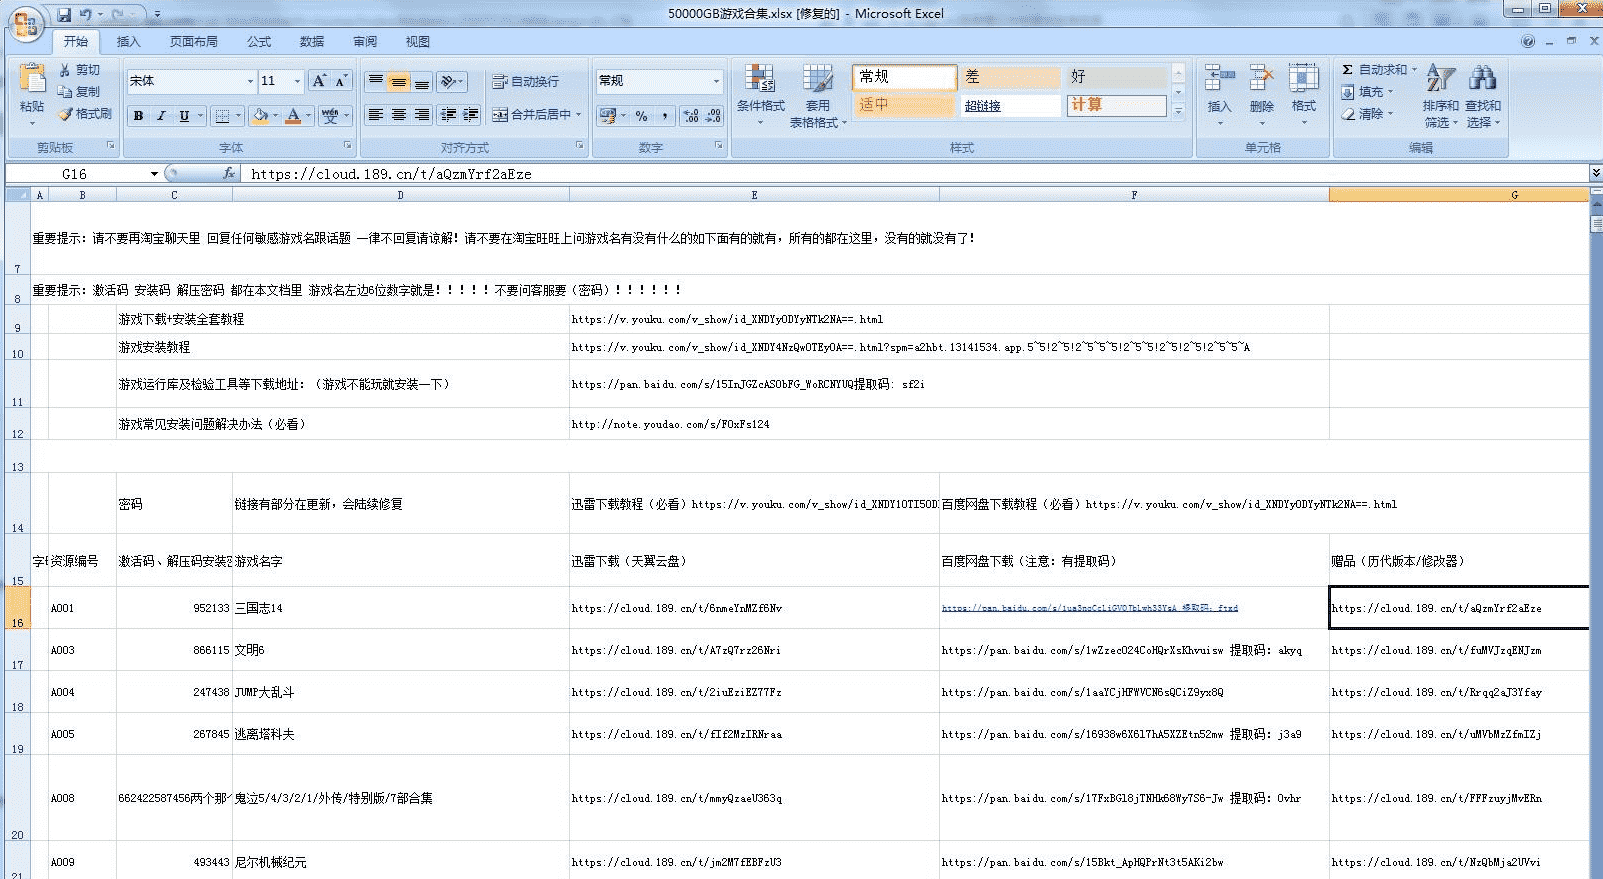The height and width of the screenshot is (879, 1603).
Task: Save the workbook using the floppy disk icon
Action: [64, 14]
